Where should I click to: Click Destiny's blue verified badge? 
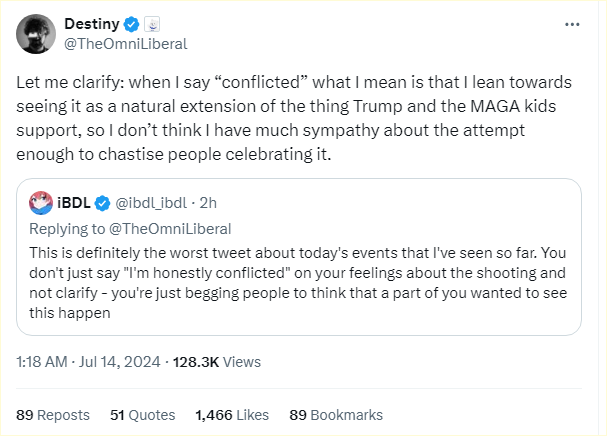click(x=132, y=23)
